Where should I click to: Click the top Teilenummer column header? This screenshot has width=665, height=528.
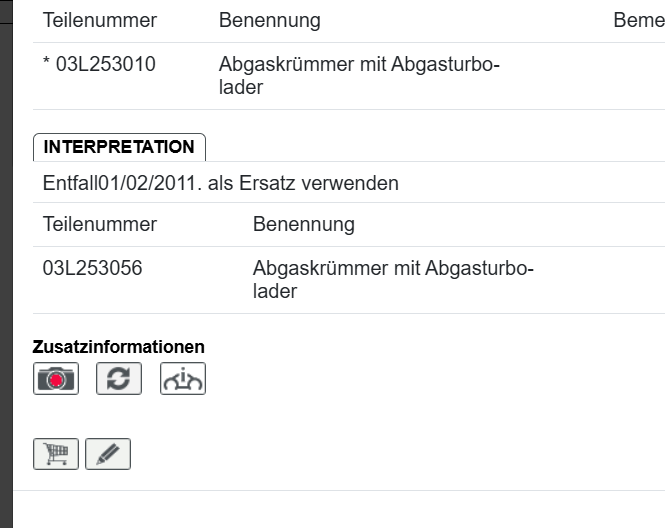click(99, 20)
